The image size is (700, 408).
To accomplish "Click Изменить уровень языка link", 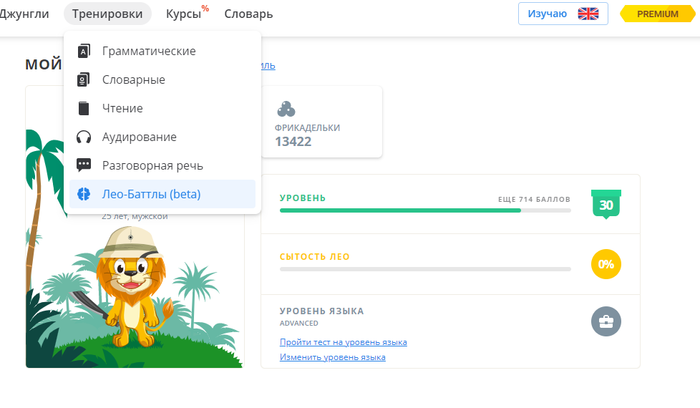I will 332,357.
